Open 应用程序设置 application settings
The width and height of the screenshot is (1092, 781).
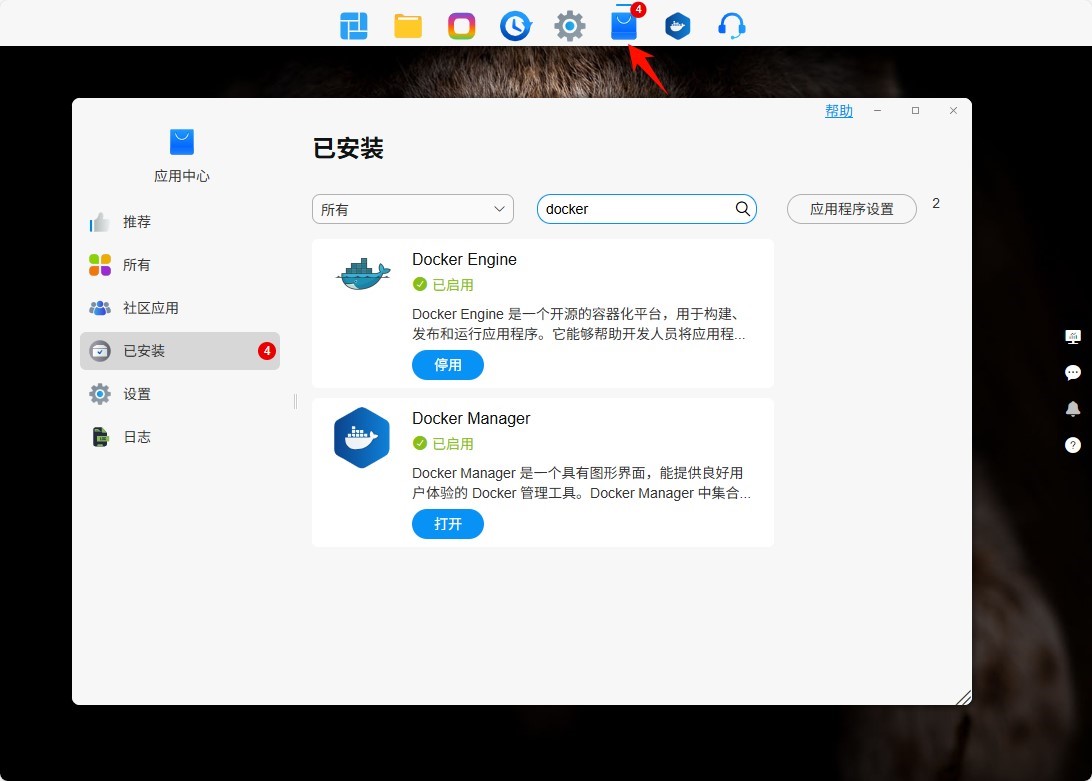[852, 209]
